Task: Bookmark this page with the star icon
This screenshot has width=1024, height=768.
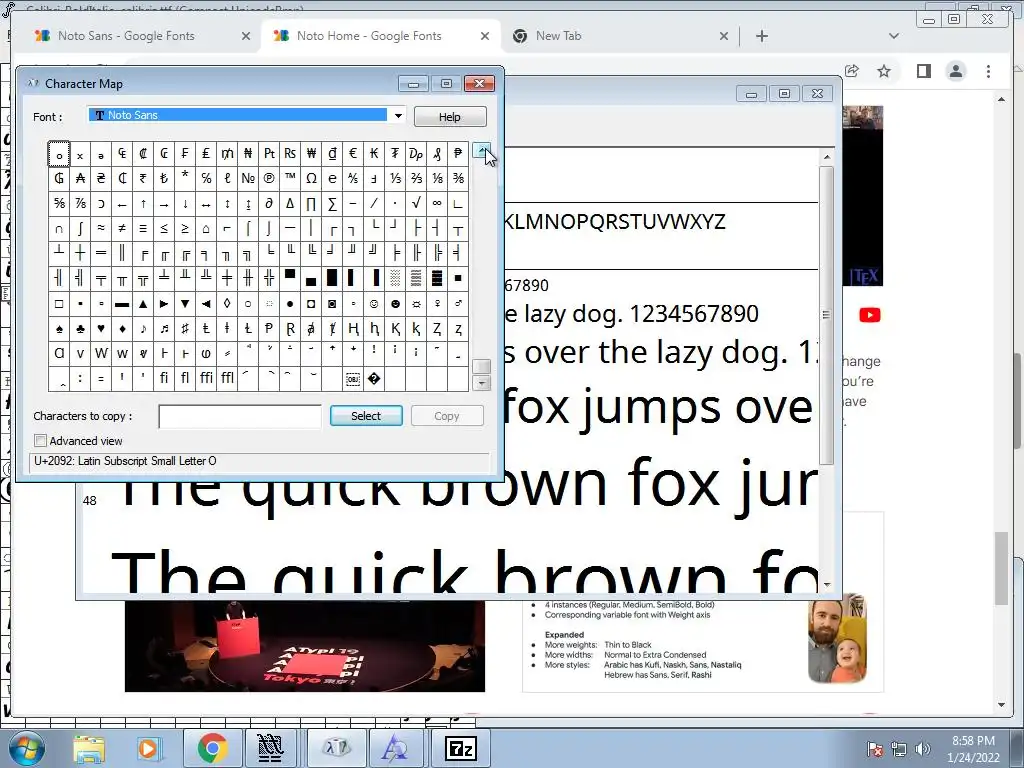Action: pos(884,71)
